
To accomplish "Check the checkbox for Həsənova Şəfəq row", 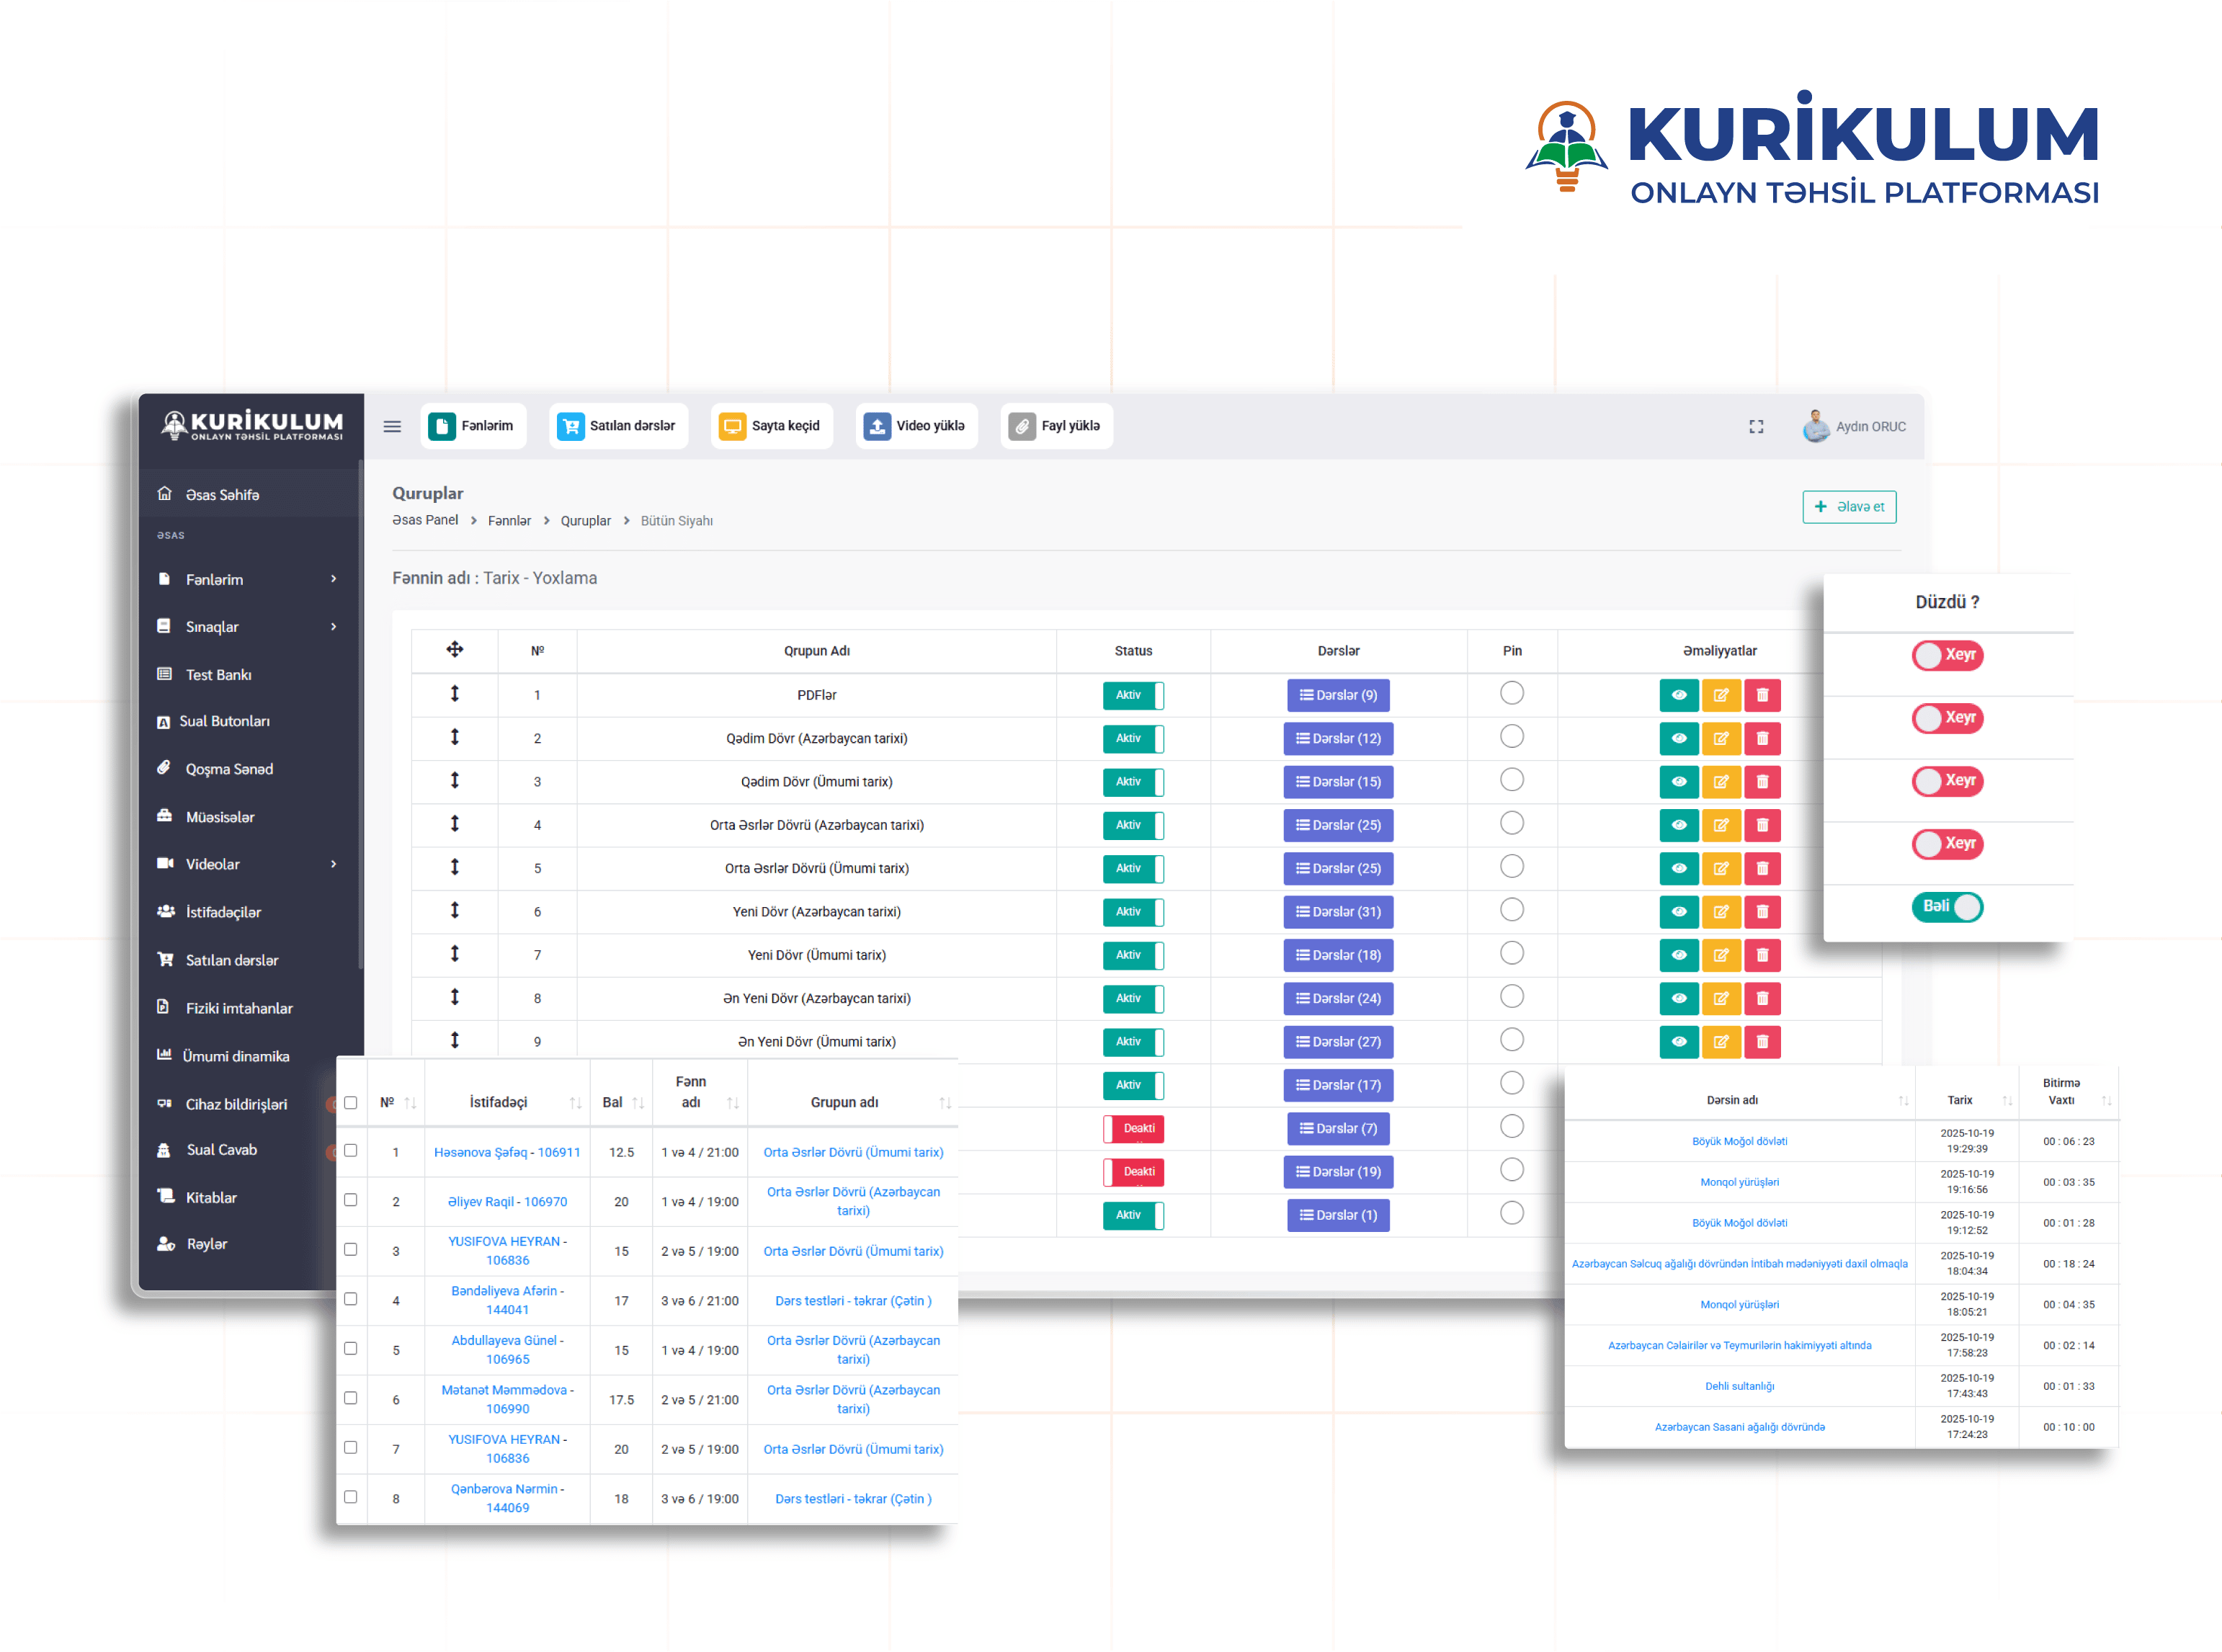I will coord(350,1151).
